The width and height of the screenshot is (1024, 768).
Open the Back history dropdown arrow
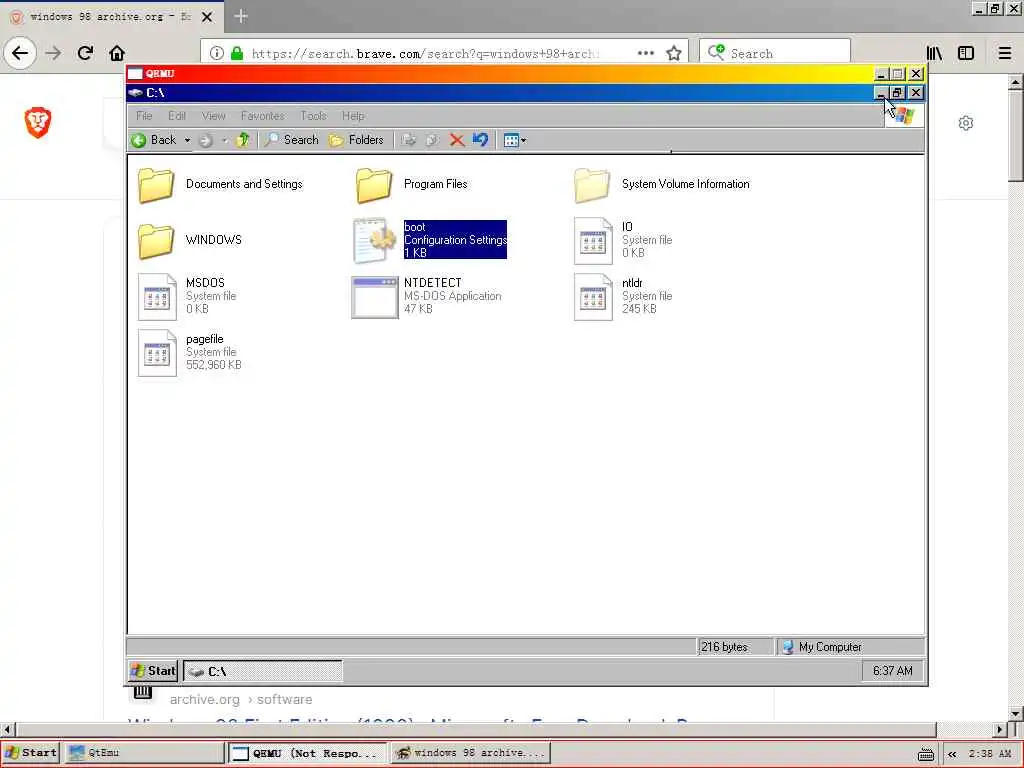[187, 140]
